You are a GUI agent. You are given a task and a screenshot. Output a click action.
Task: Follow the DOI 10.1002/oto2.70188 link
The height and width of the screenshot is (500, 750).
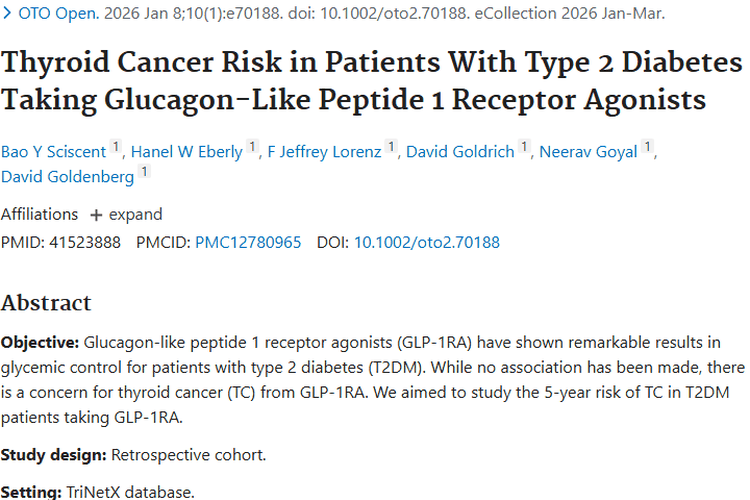tap(427, 242)
